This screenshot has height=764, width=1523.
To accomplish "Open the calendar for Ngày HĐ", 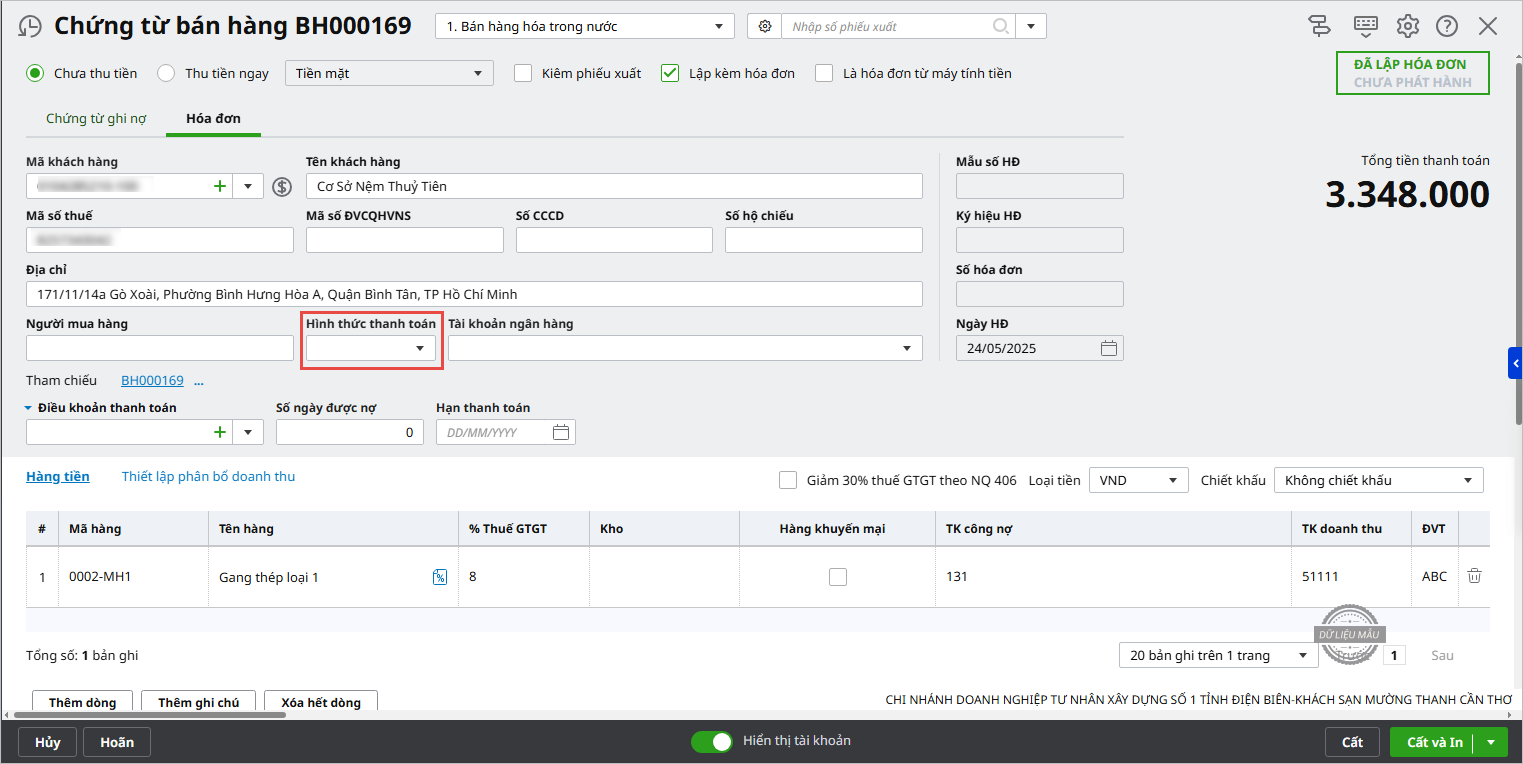I will point(1108,348).
